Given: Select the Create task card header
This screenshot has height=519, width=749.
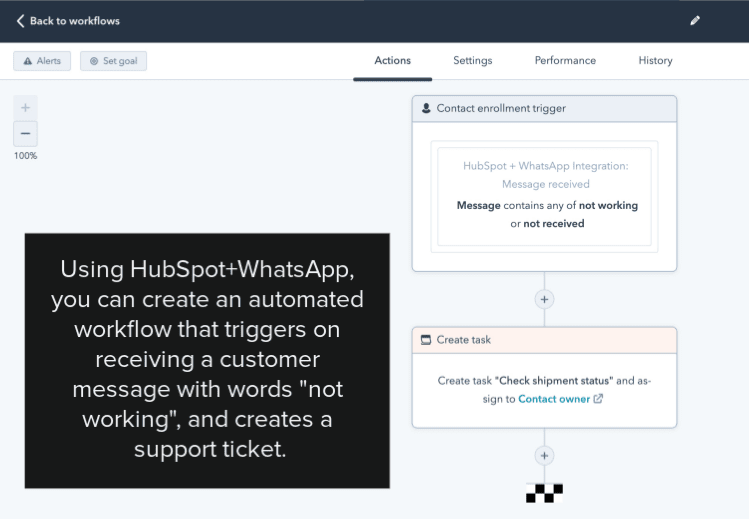Looking at the screenshot, I should (544, 340).
